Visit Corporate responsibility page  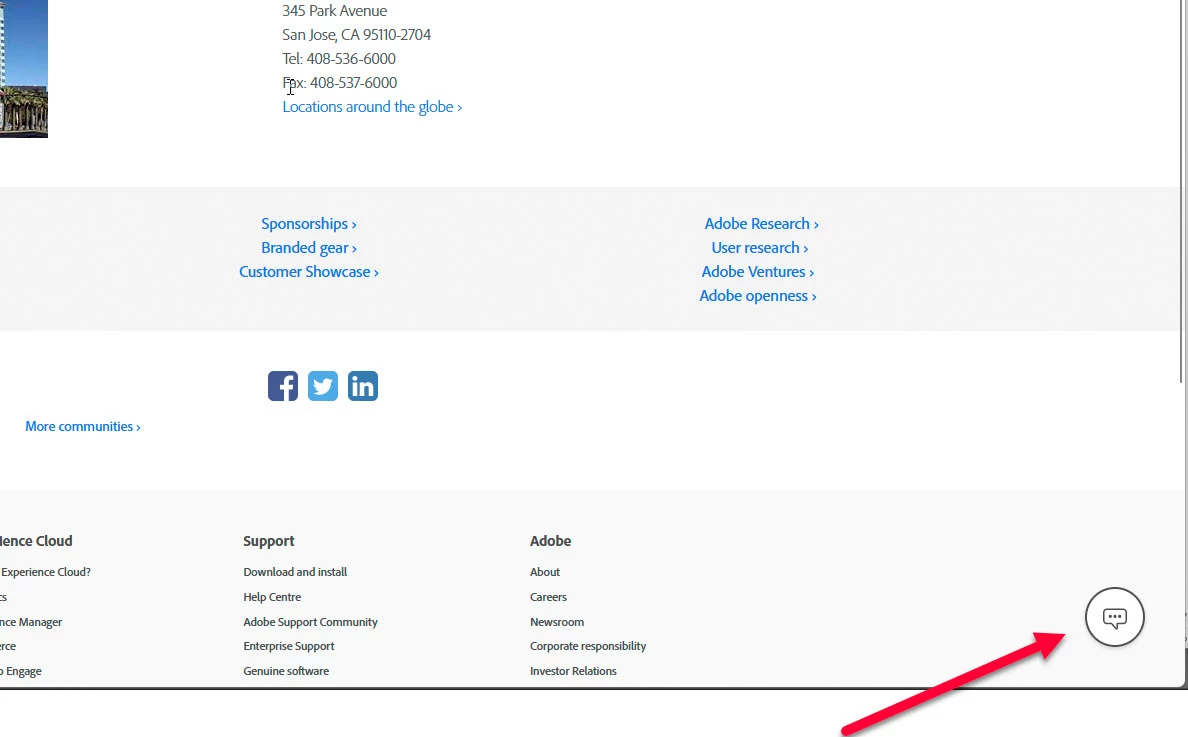(588, 646)
